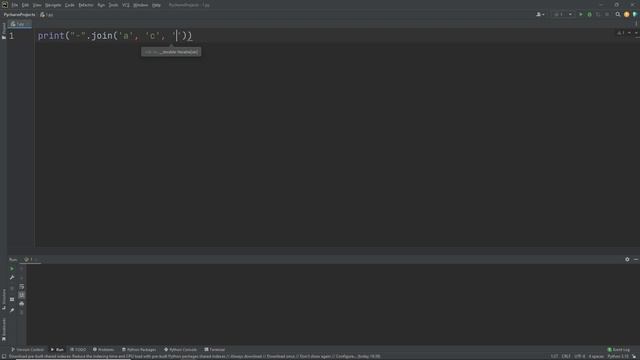Click the PycharmProjects breadcrumb
This screenshot has width=640, height=360.
[x=19, y=15]
